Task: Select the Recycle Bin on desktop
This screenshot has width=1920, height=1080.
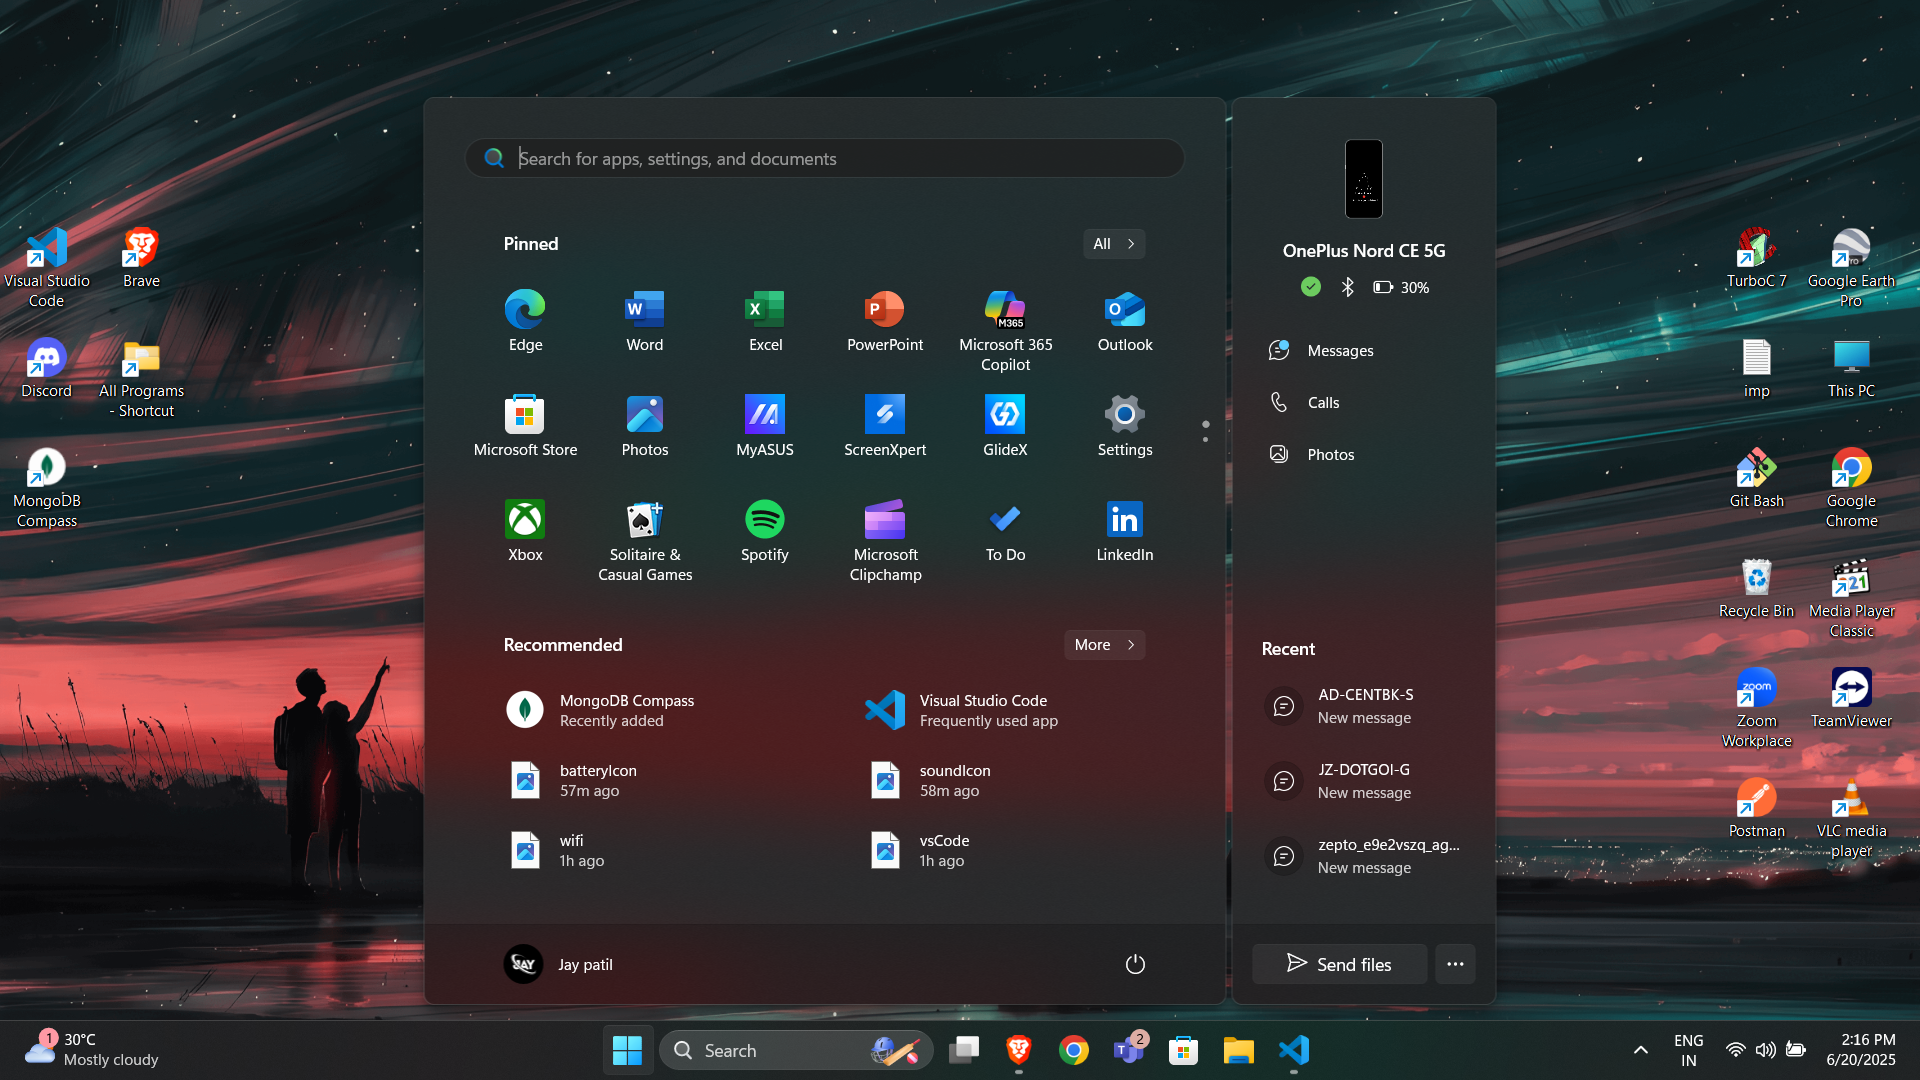Action: coord(1756,589)
